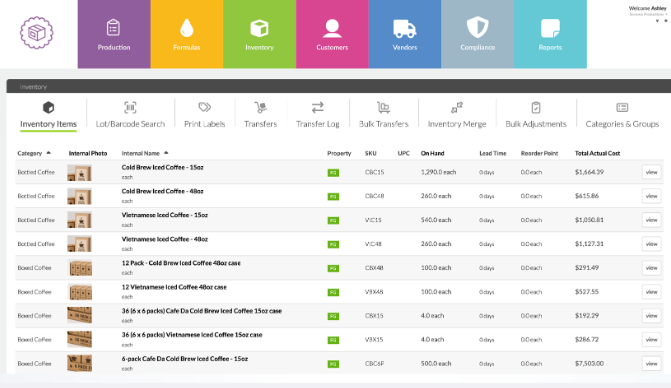Open the Bulk Adjustments tab

click(536, 116)
